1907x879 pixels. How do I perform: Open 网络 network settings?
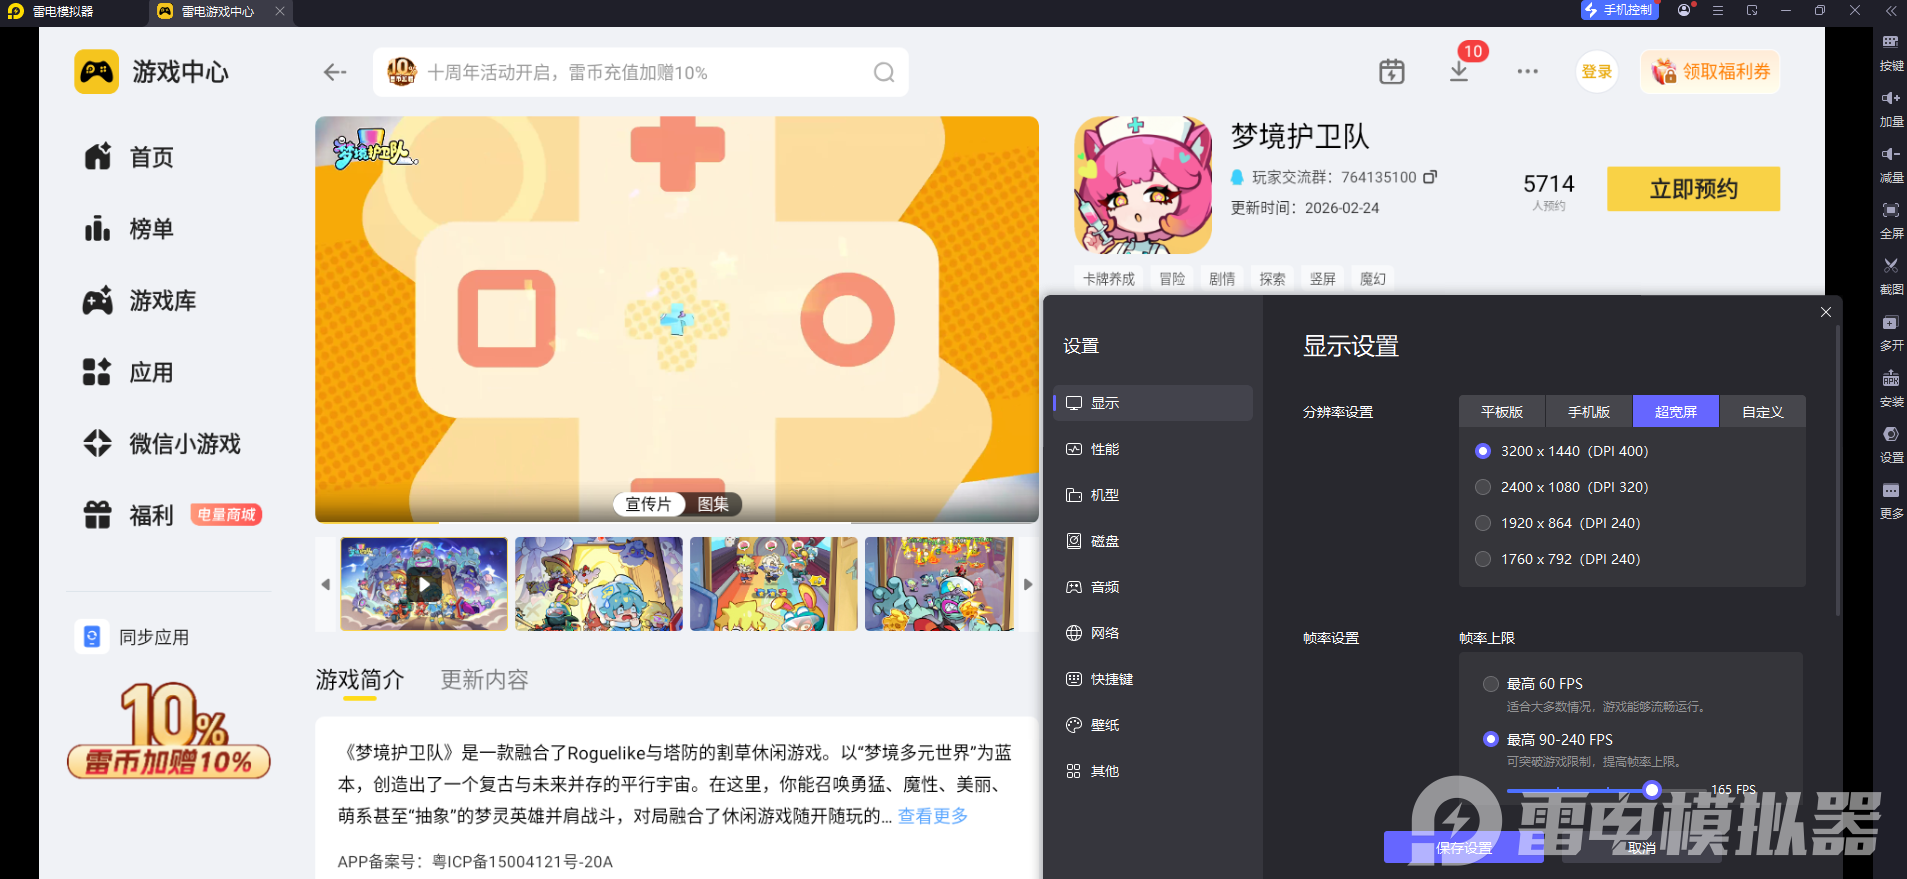pos(1153,633)
